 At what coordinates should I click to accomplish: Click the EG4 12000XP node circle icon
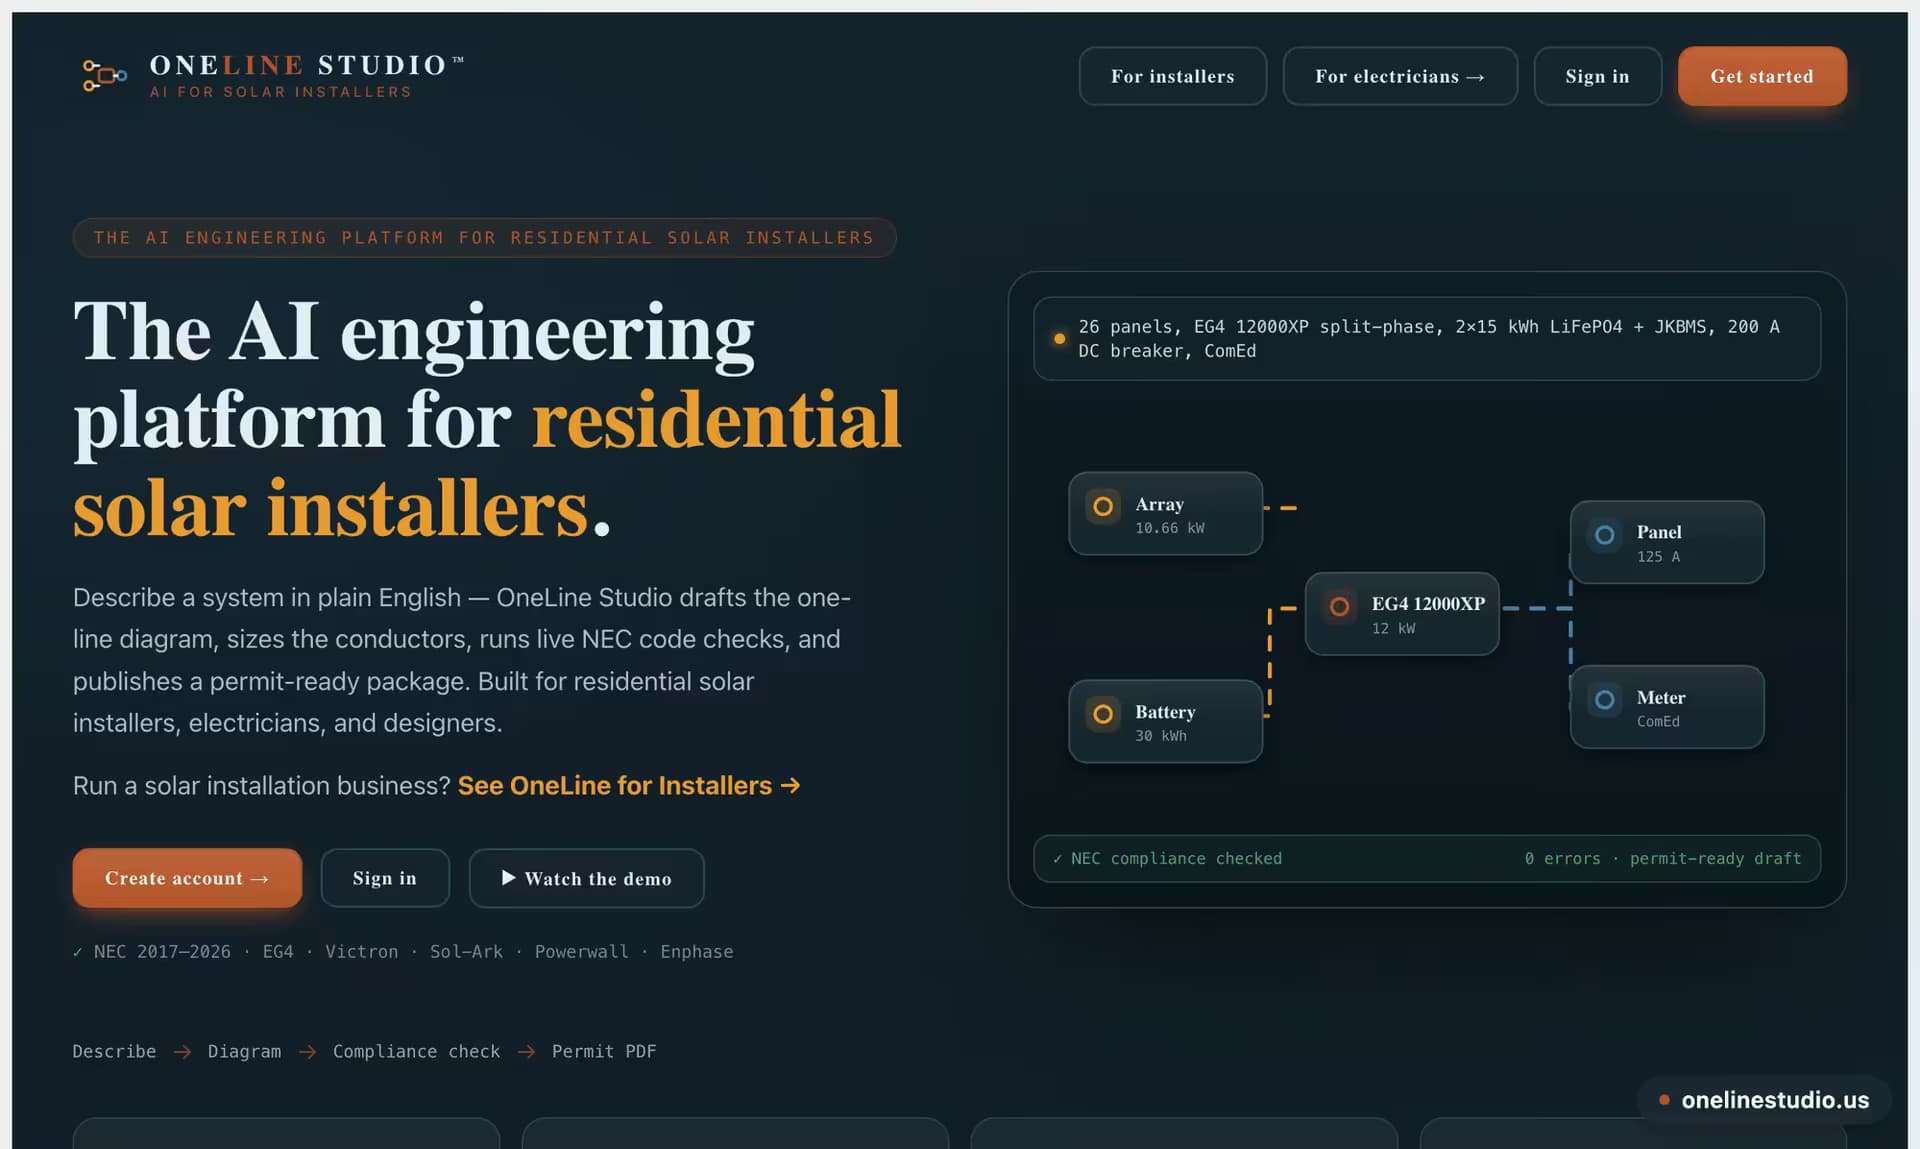(1339, 606)
